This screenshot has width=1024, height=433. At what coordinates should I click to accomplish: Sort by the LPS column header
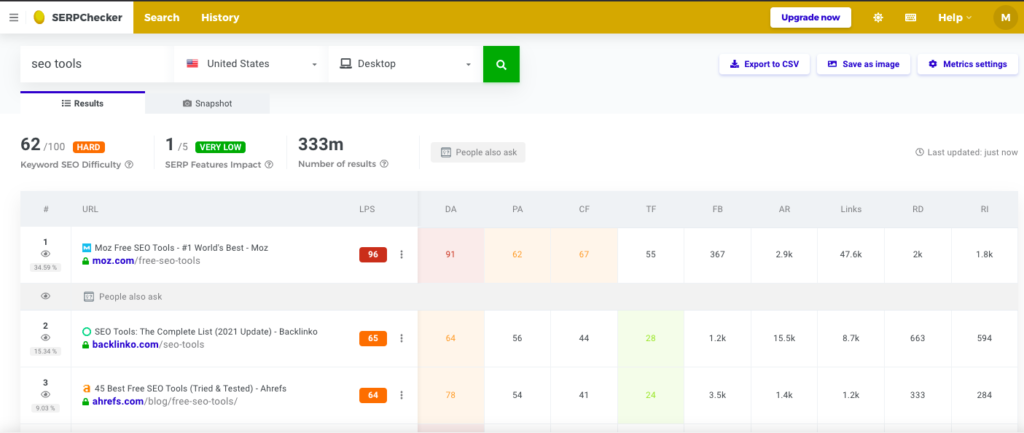[x=368, y=210]
